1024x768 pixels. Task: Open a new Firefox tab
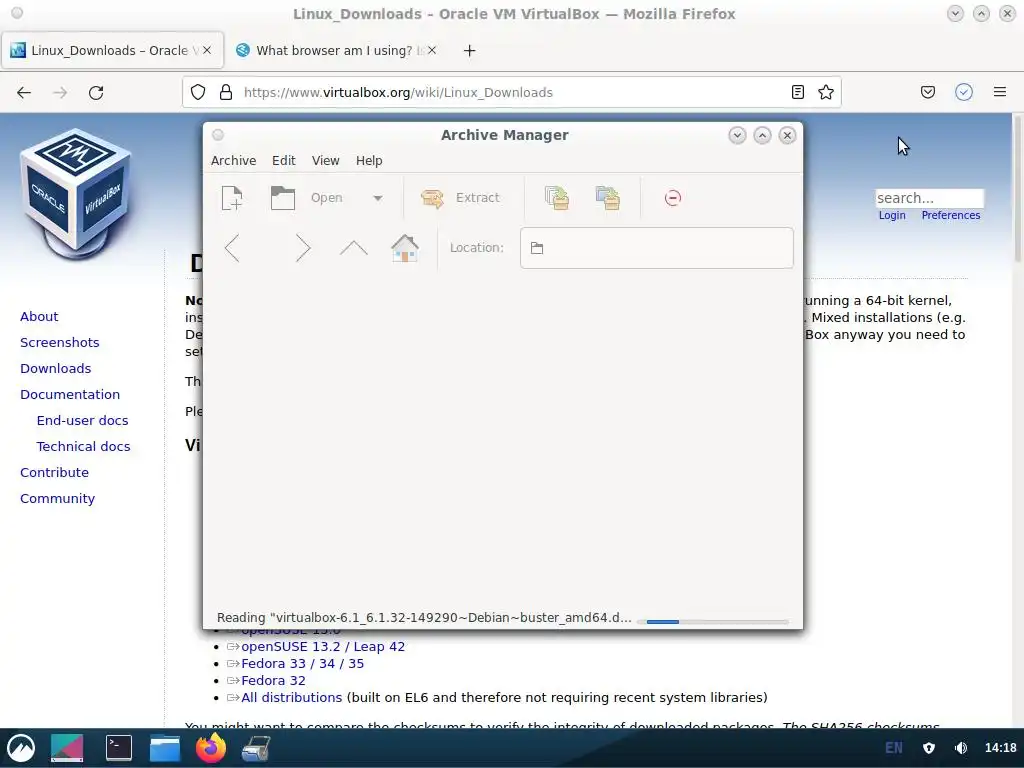(470, 50)
